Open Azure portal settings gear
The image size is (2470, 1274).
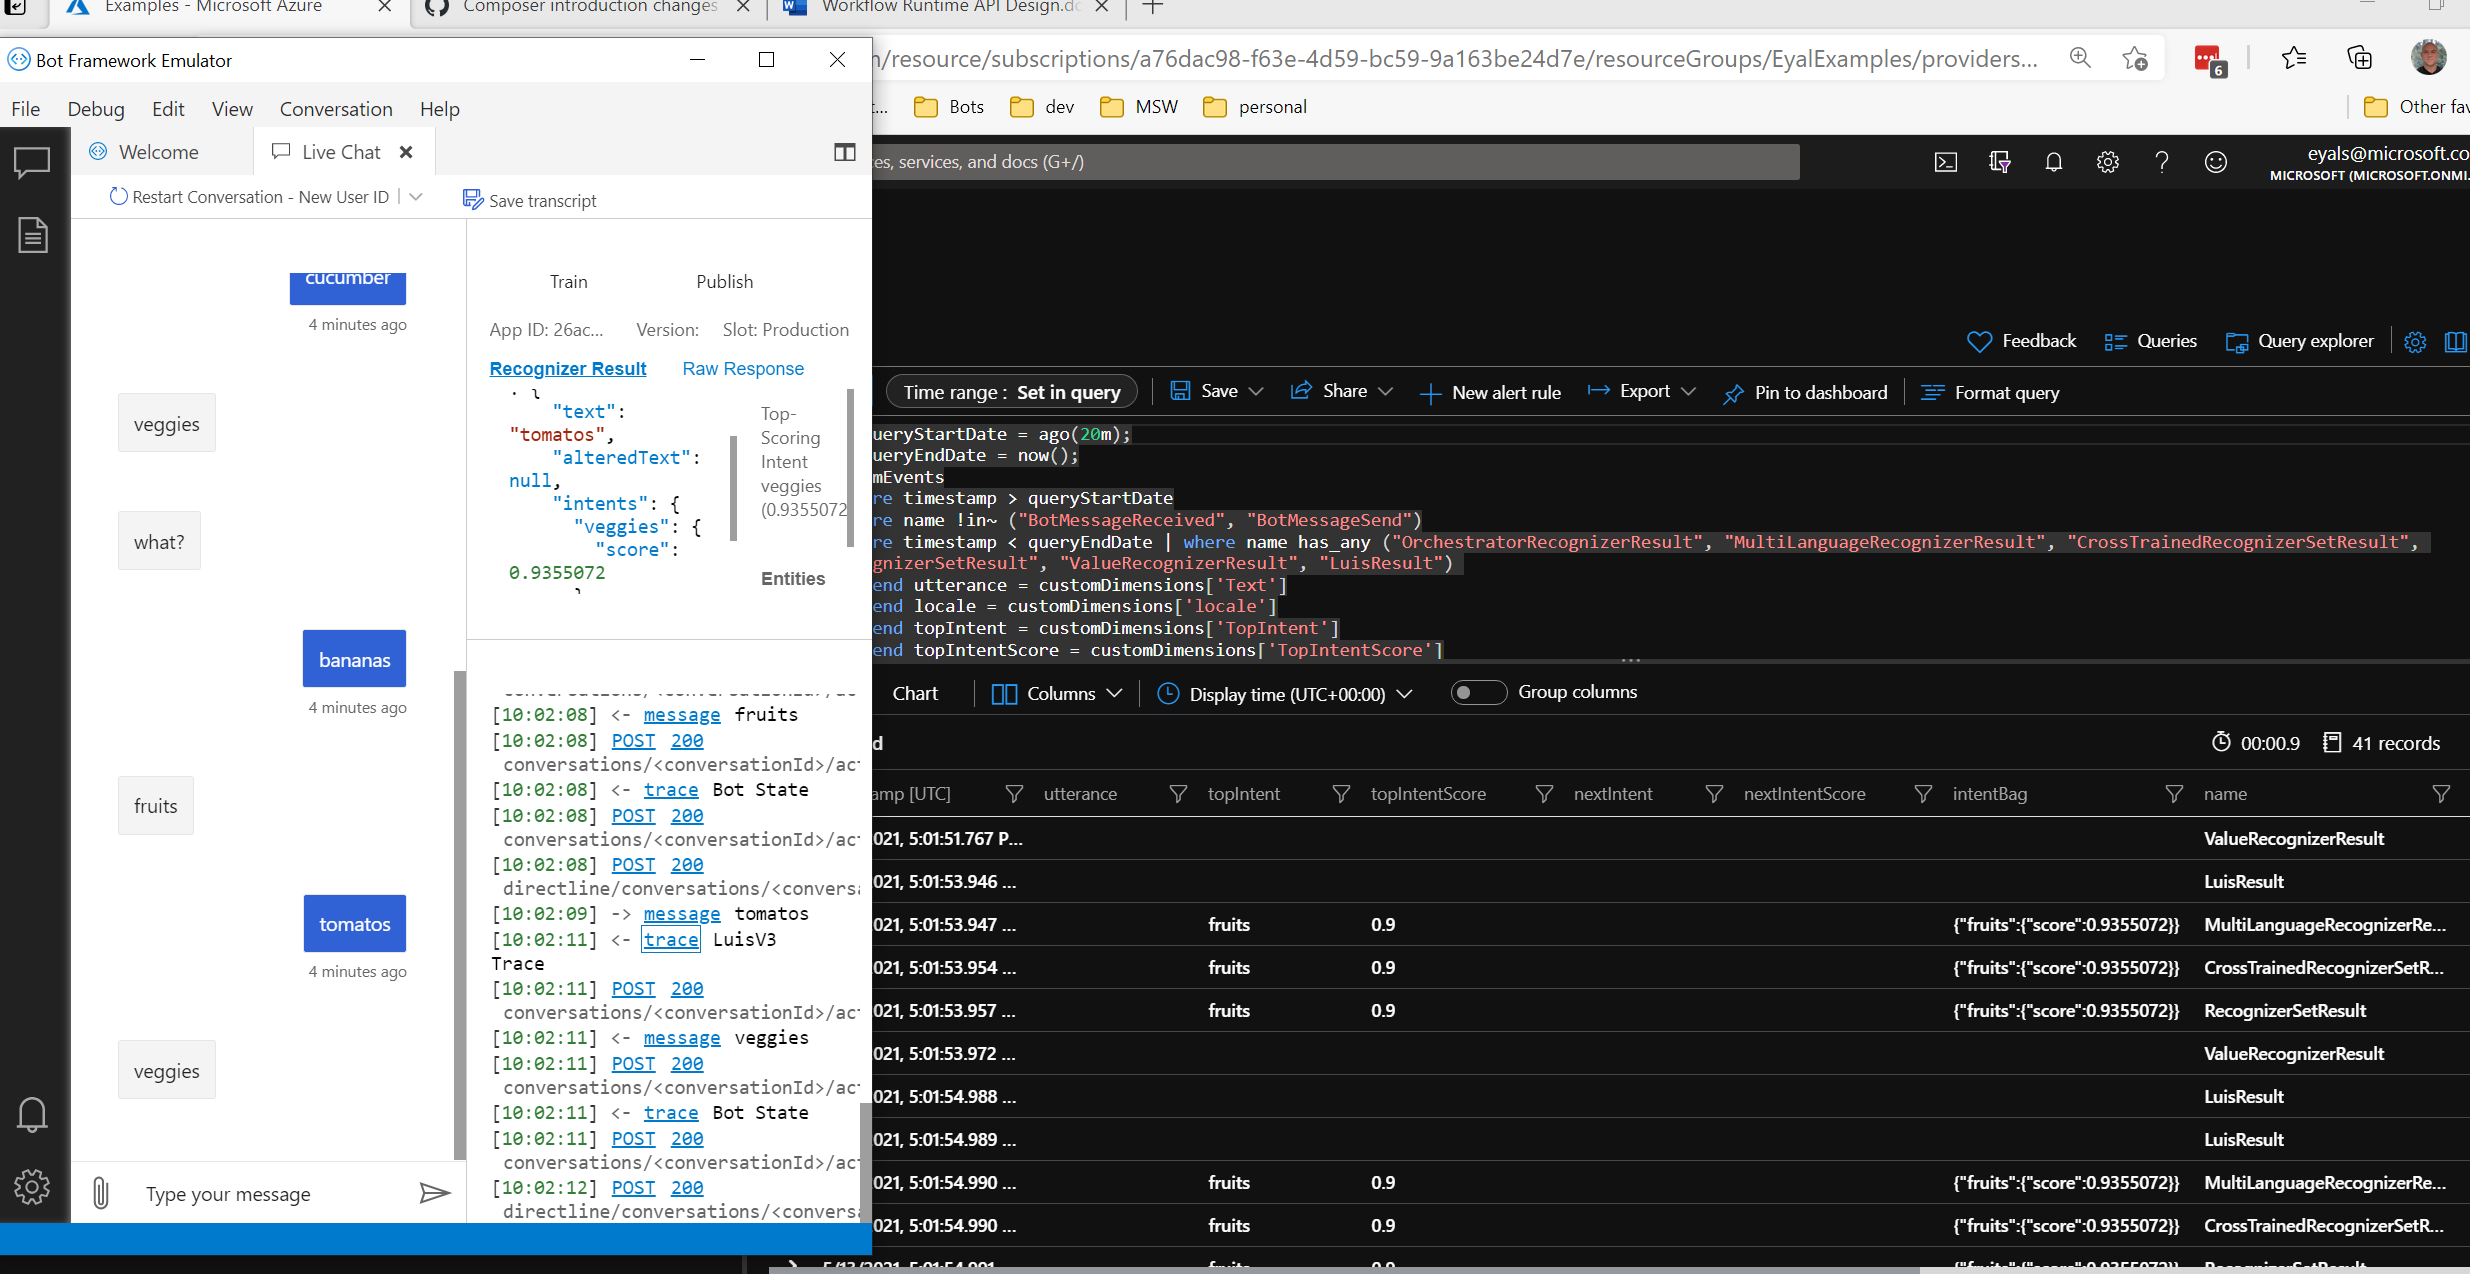coord(2108,161)
